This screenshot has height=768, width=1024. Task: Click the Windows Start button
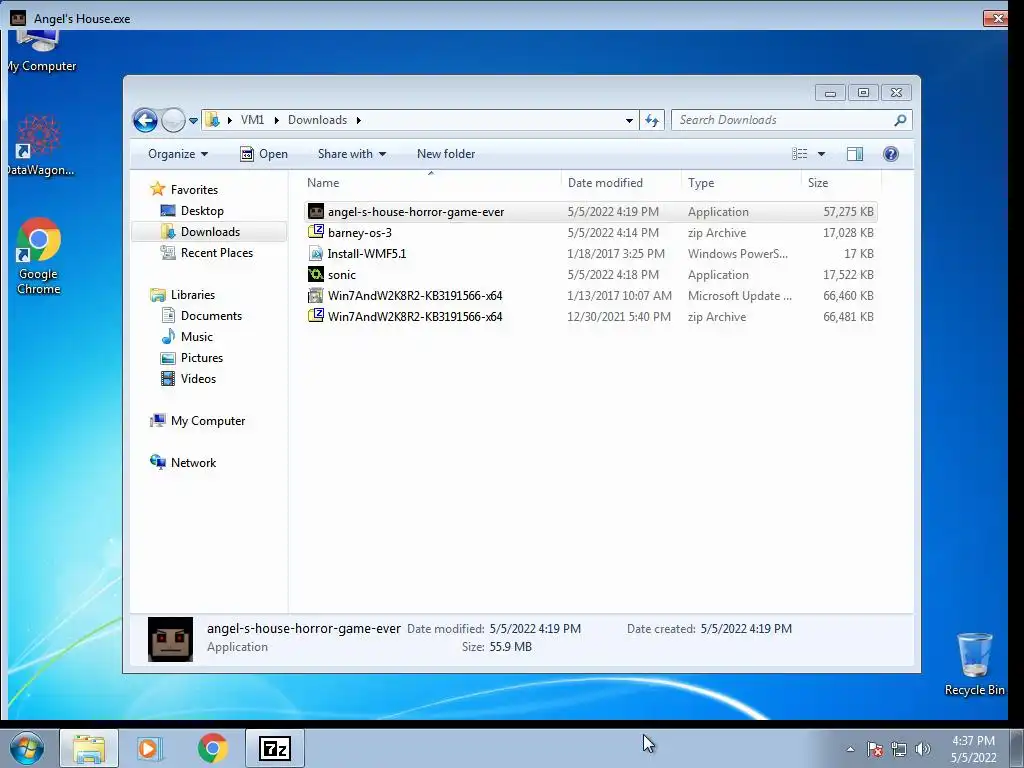27,748
